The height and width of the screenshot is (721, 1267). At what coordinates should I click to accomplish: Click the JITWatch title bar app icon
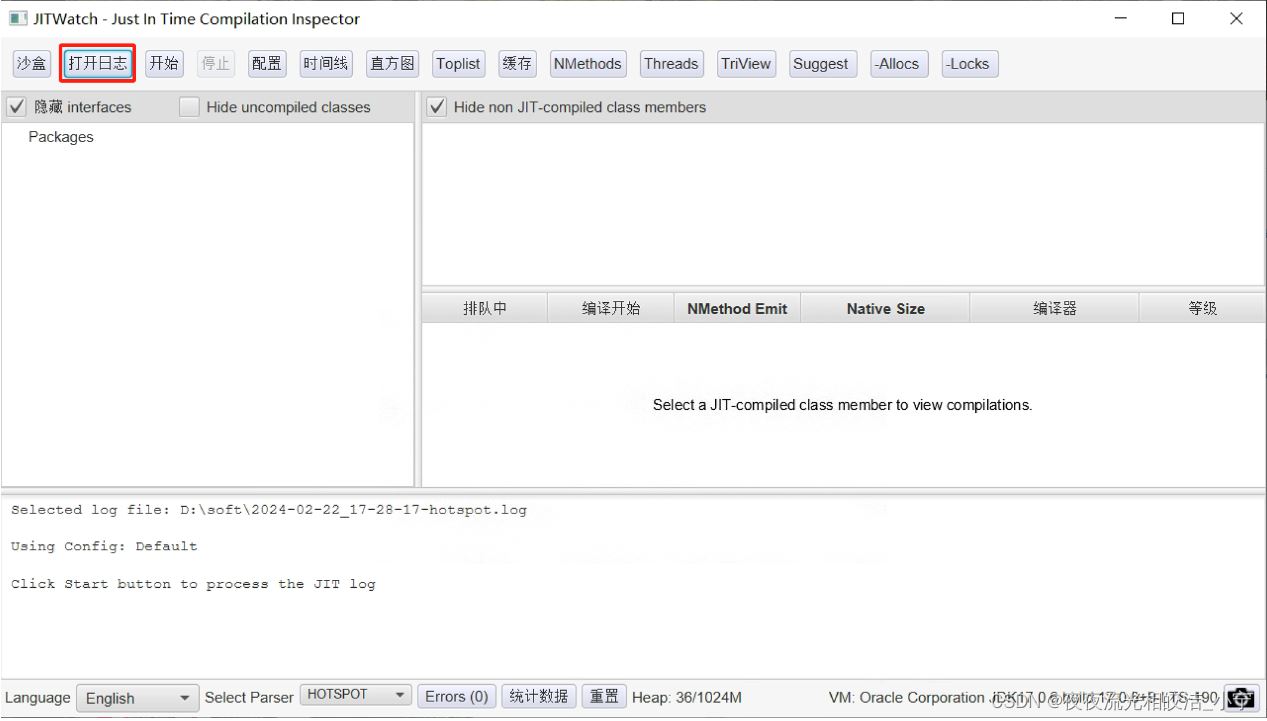coord(18,19)
